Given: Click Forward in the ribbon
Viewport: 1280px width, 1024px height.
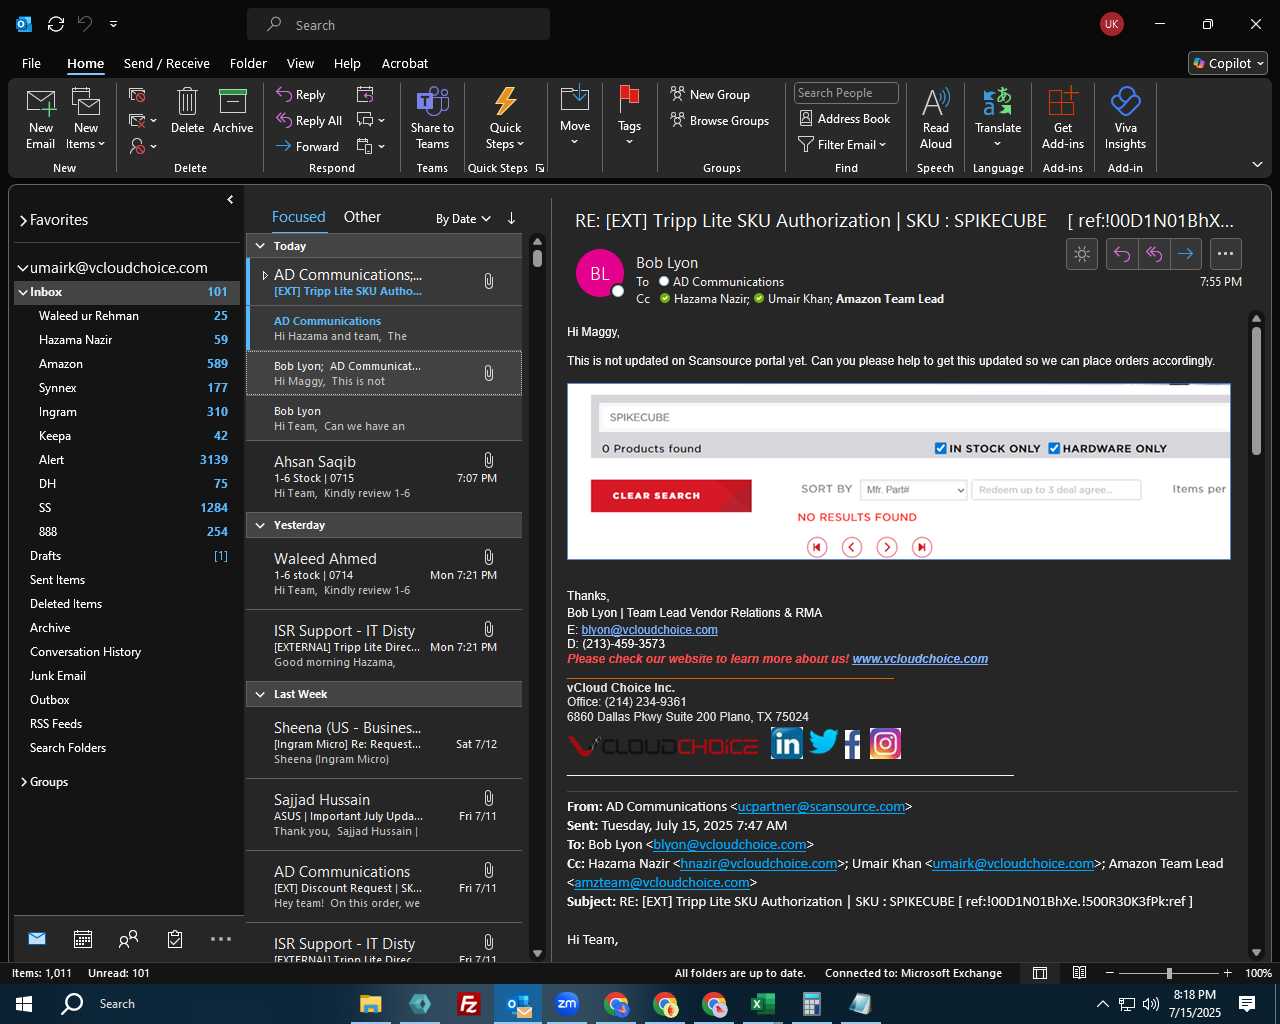Looking at the screenshot, I should tap(308, 146).
